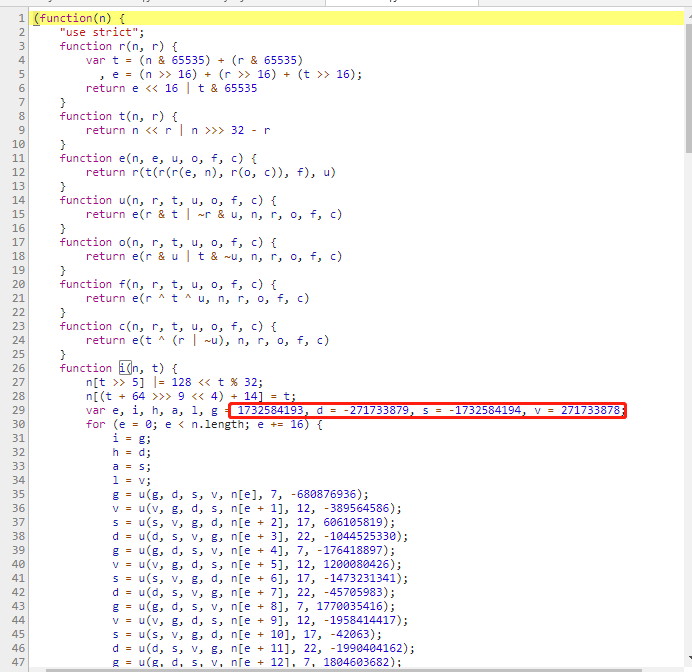Click the "var e, i, h, a, l, g" declaration
Viewport: 692px width, 672px height.
point(152,410)
